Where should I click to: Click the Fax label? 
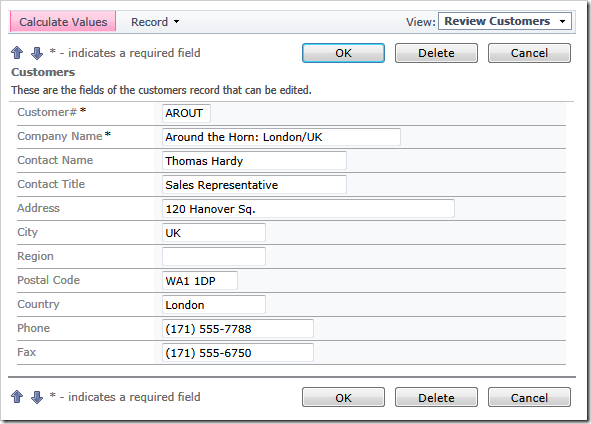(x=26, y=352)
